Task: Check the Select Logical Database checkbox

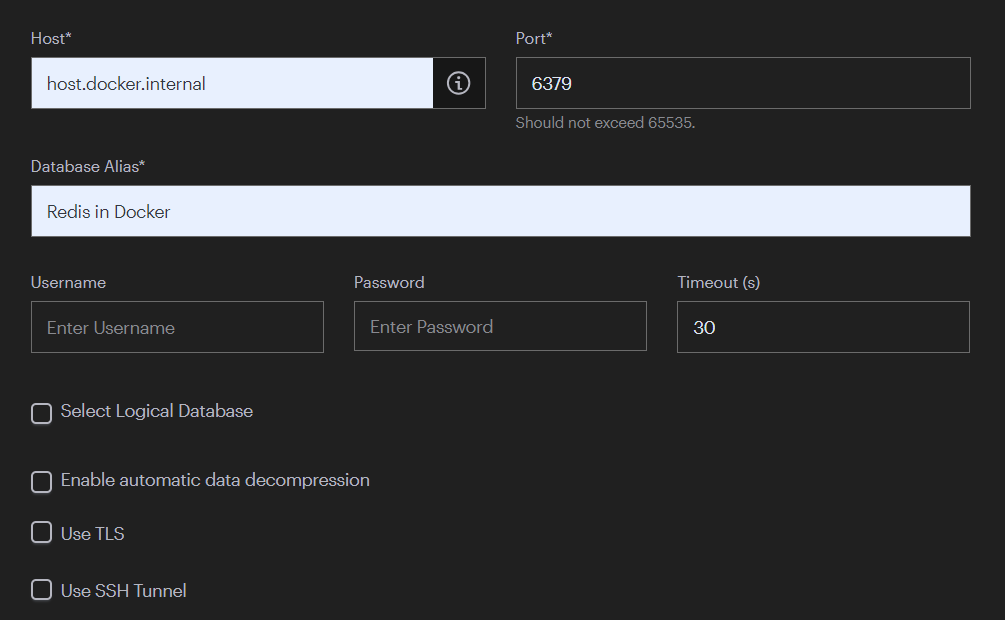Action: (x=41, y=413)
